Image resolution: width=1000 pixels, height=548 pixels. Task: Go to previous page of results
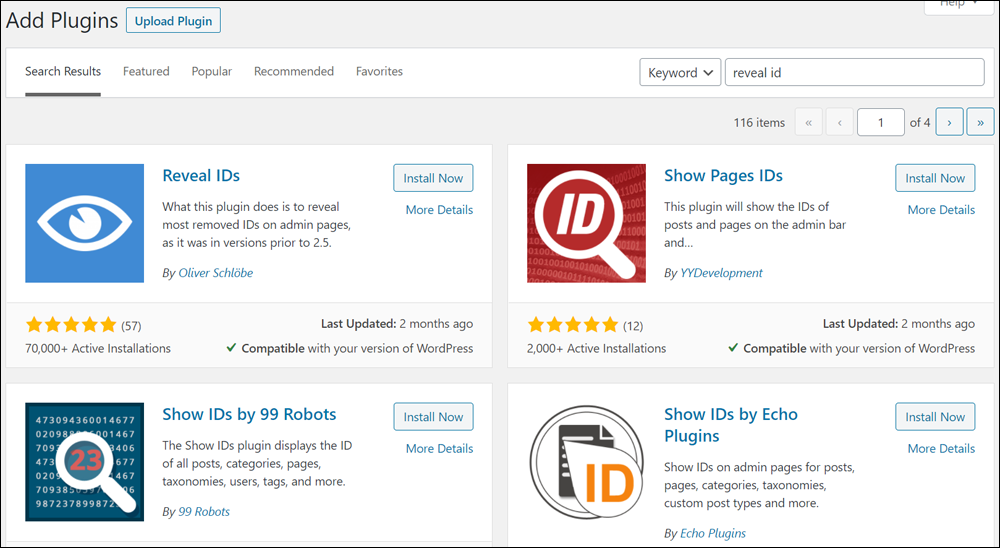[x=839, y=122]
